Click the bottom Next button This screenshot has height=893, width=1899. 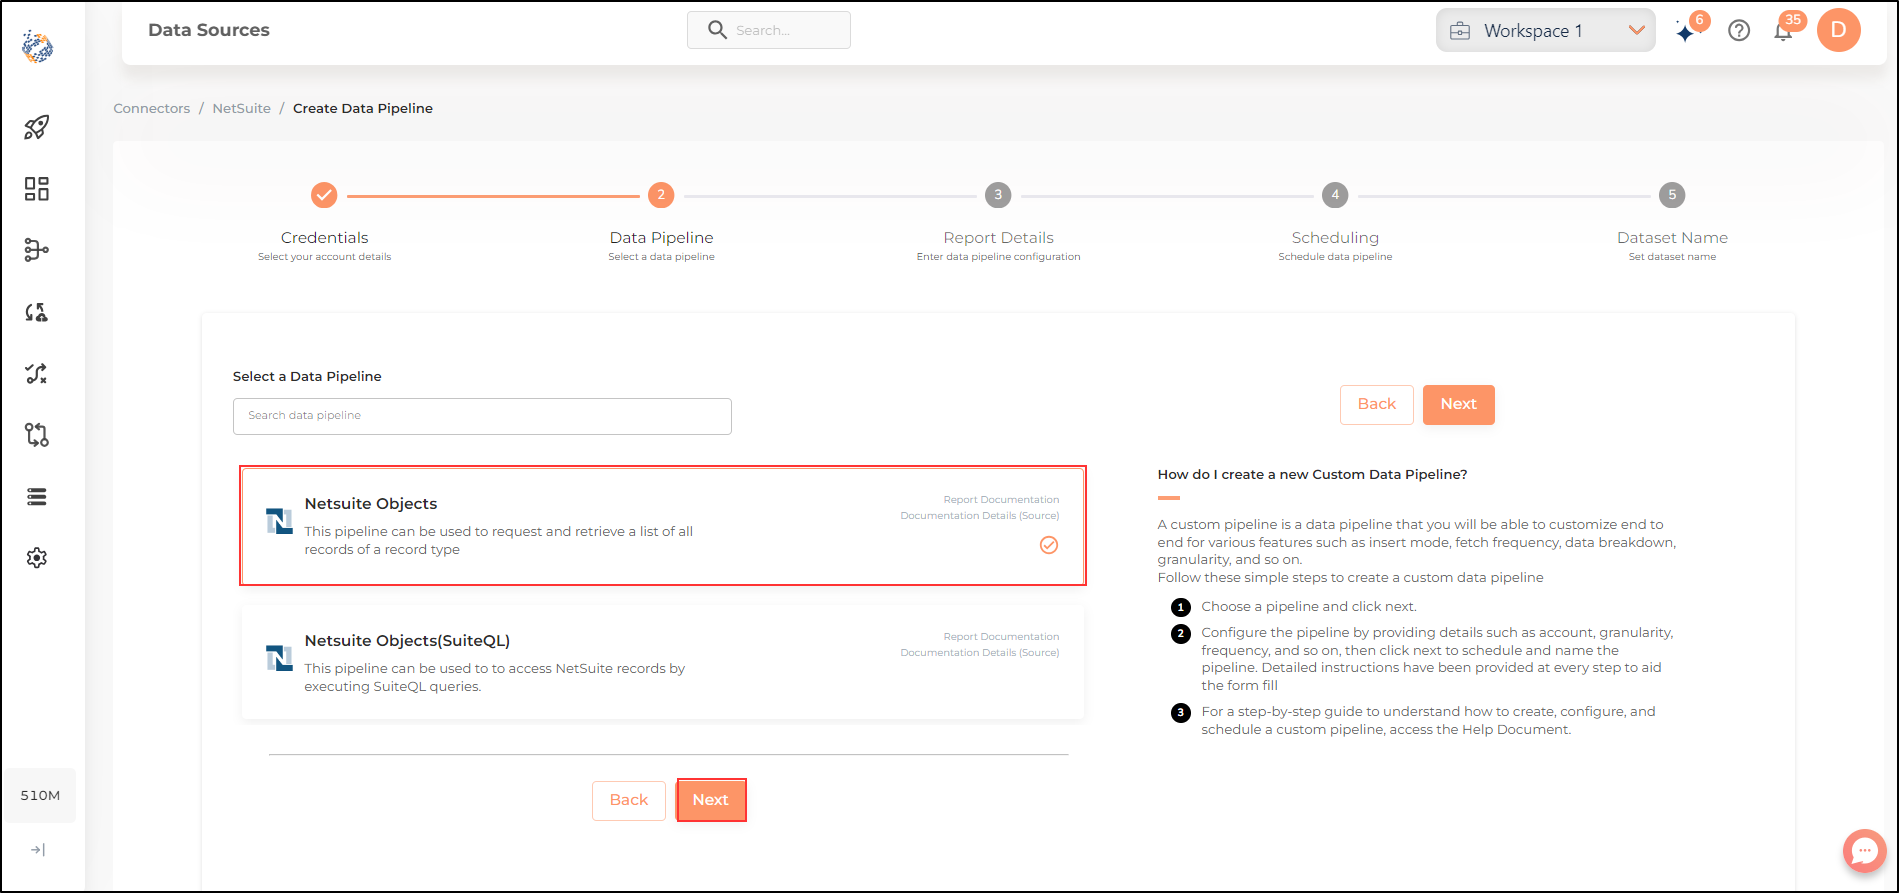click(x=711, y=800)
